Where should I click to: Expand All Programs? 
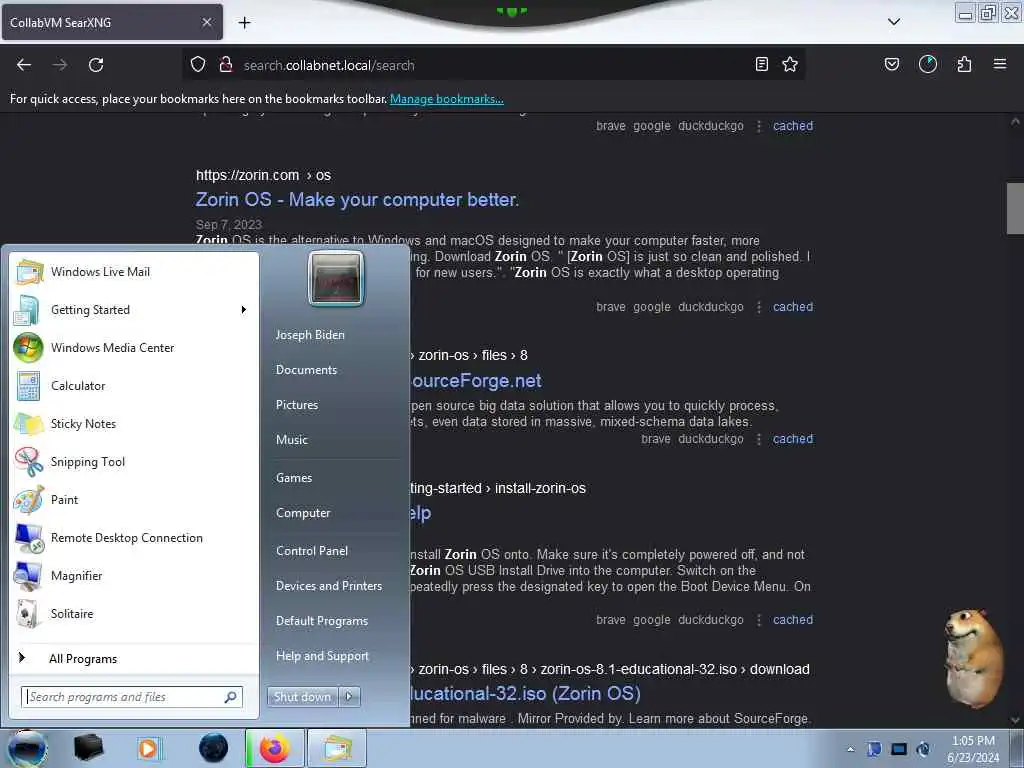[134, 658]
